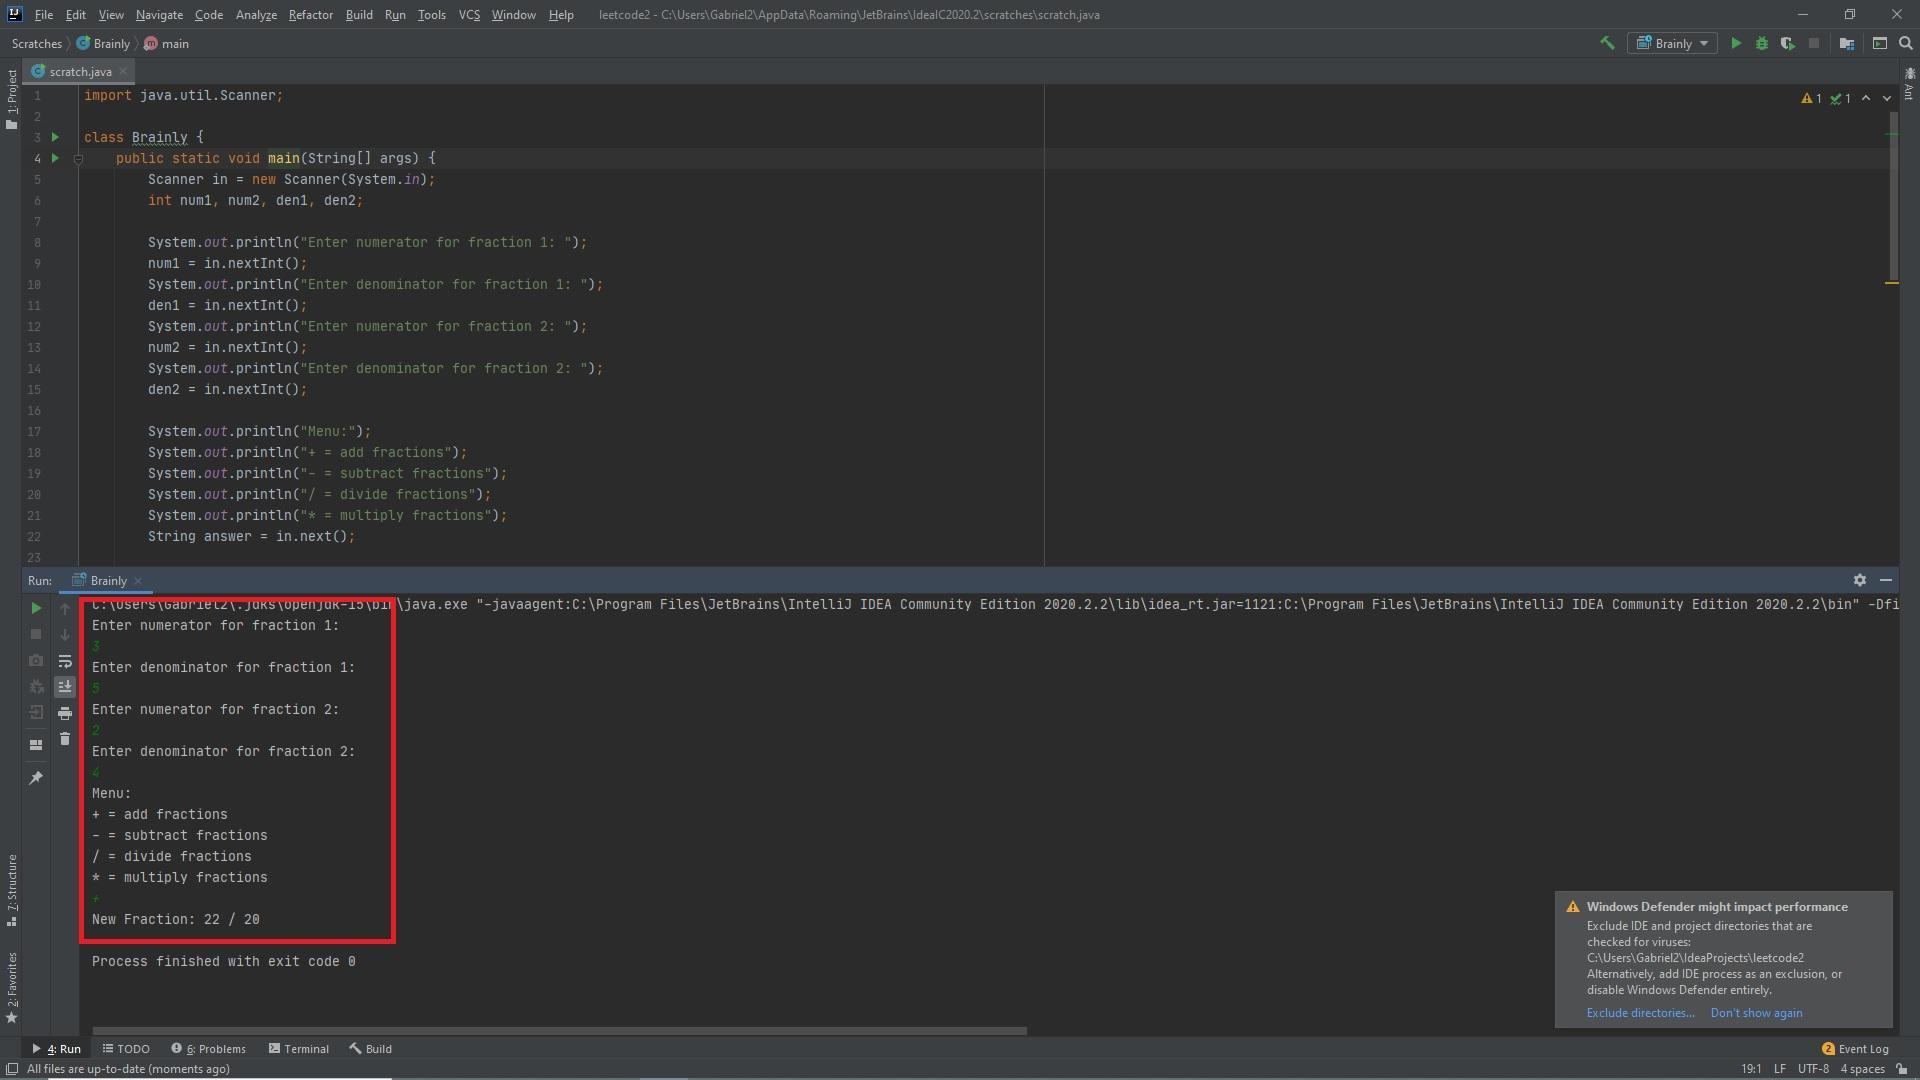The image size is (1920, 1080).
Task: Print the console output
Action: 65,713
